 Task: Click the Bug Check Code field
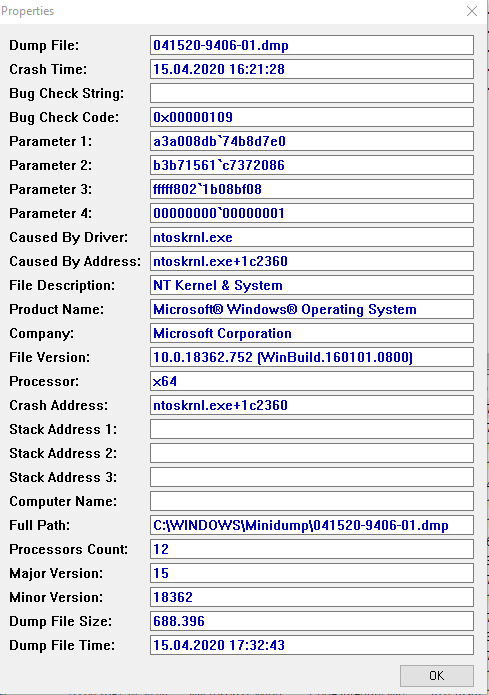pyautogui.click(x=312, y=117)
